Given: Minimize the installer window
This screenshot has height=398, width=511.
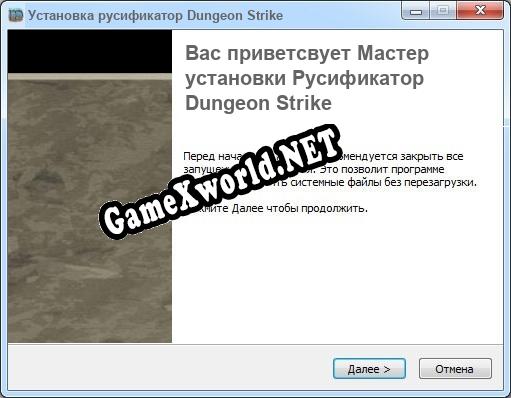Looking at the screenshot, I should [416, 11].
